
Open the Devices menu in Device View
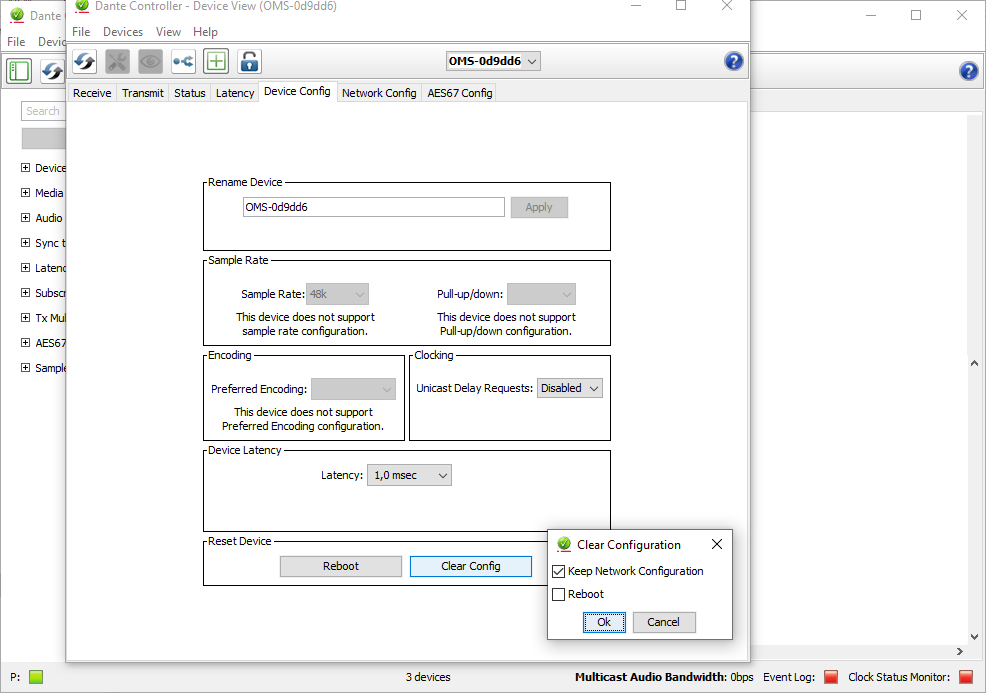tap(123, 32)
